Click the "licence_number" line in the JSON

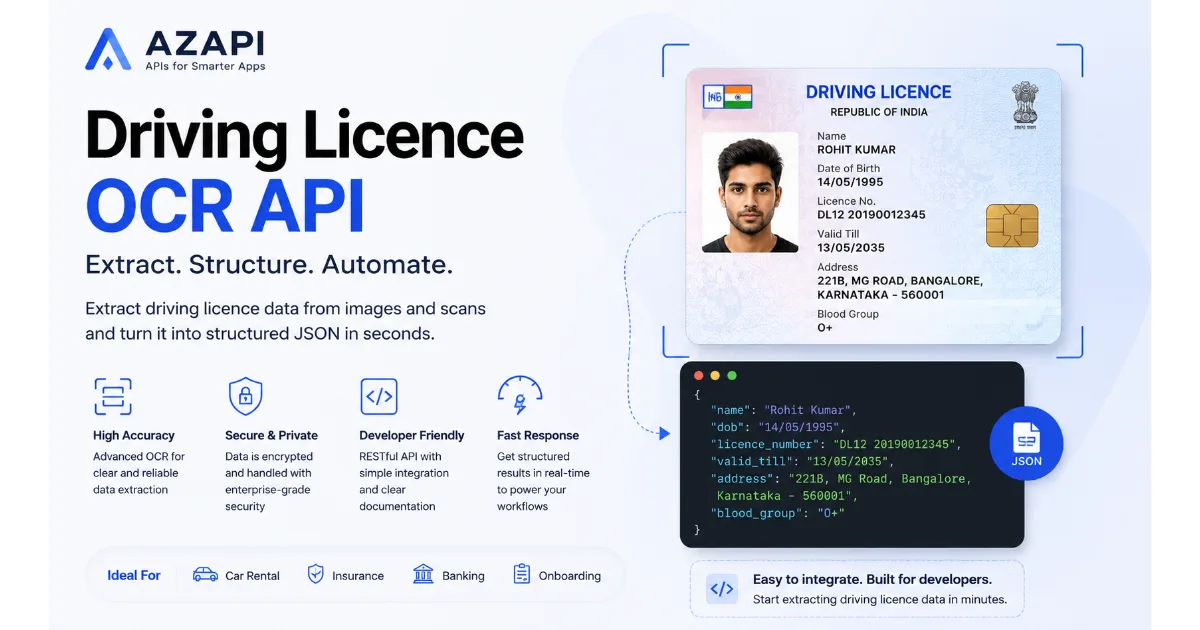pyautogui.click(x=835, y=444)
